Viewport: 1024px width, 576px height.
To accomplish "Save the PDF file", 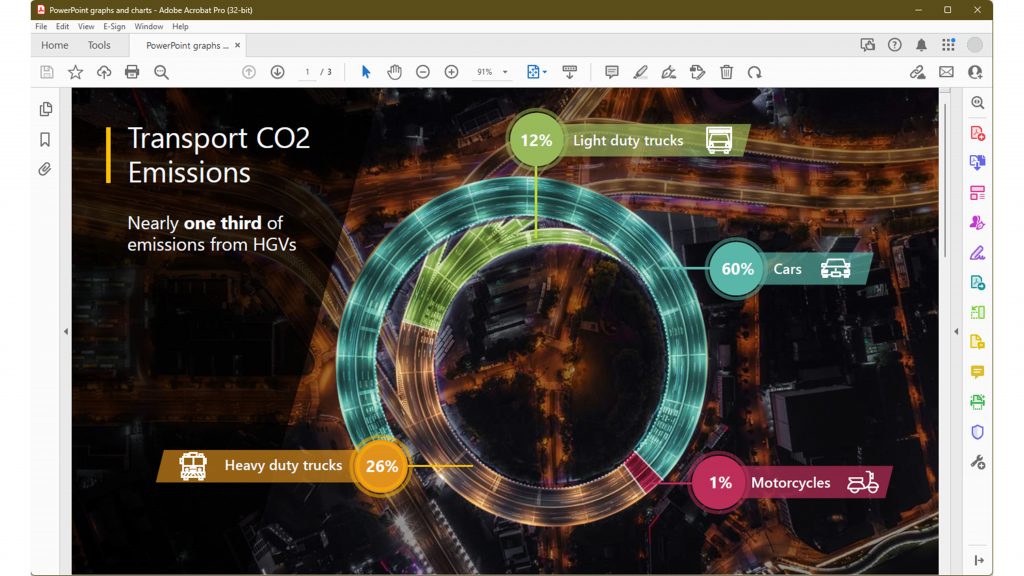I will [46, 71].
